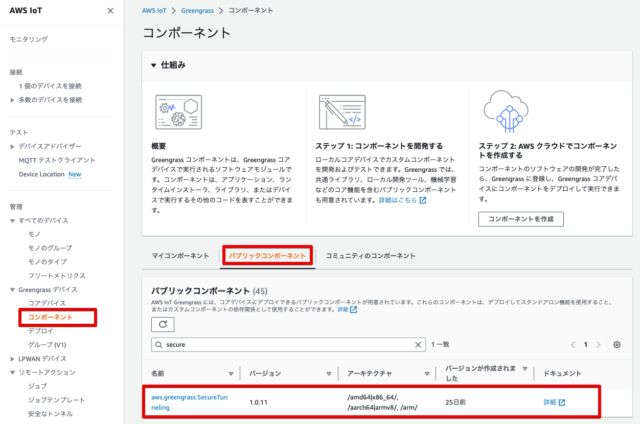Viewport: 640px width, 424px height.
Task: Click page number 1 in pagination
Action: click(x=586, y=345)
